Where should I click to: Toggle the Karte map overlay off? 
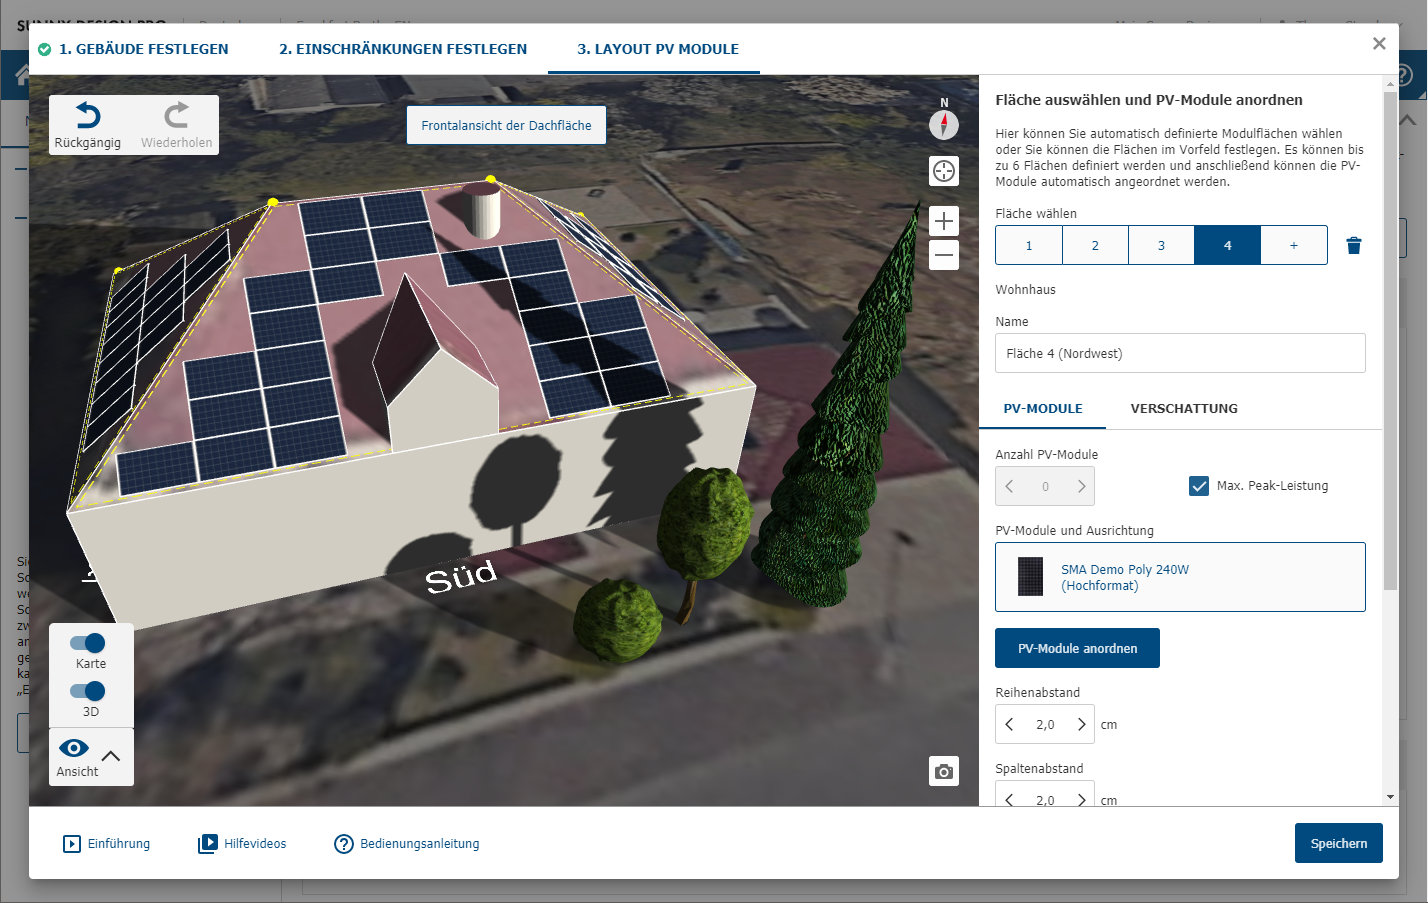89,645
